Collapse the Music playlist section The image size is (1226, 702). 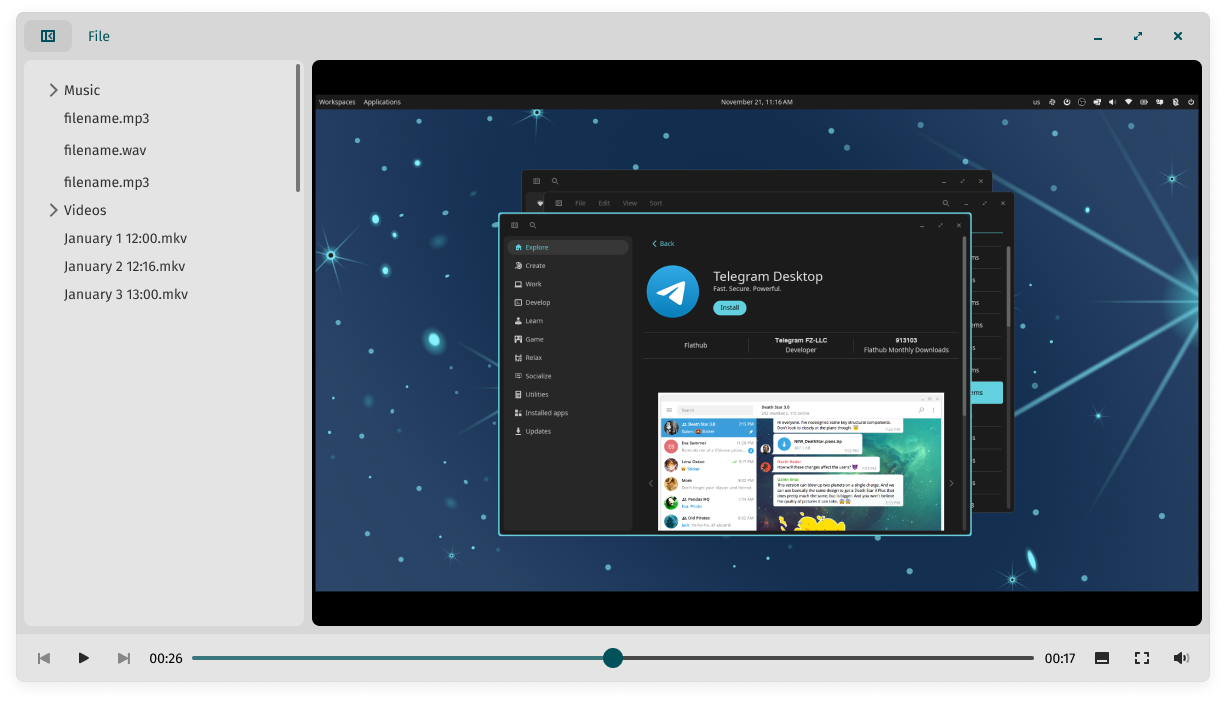coord(54,90)
